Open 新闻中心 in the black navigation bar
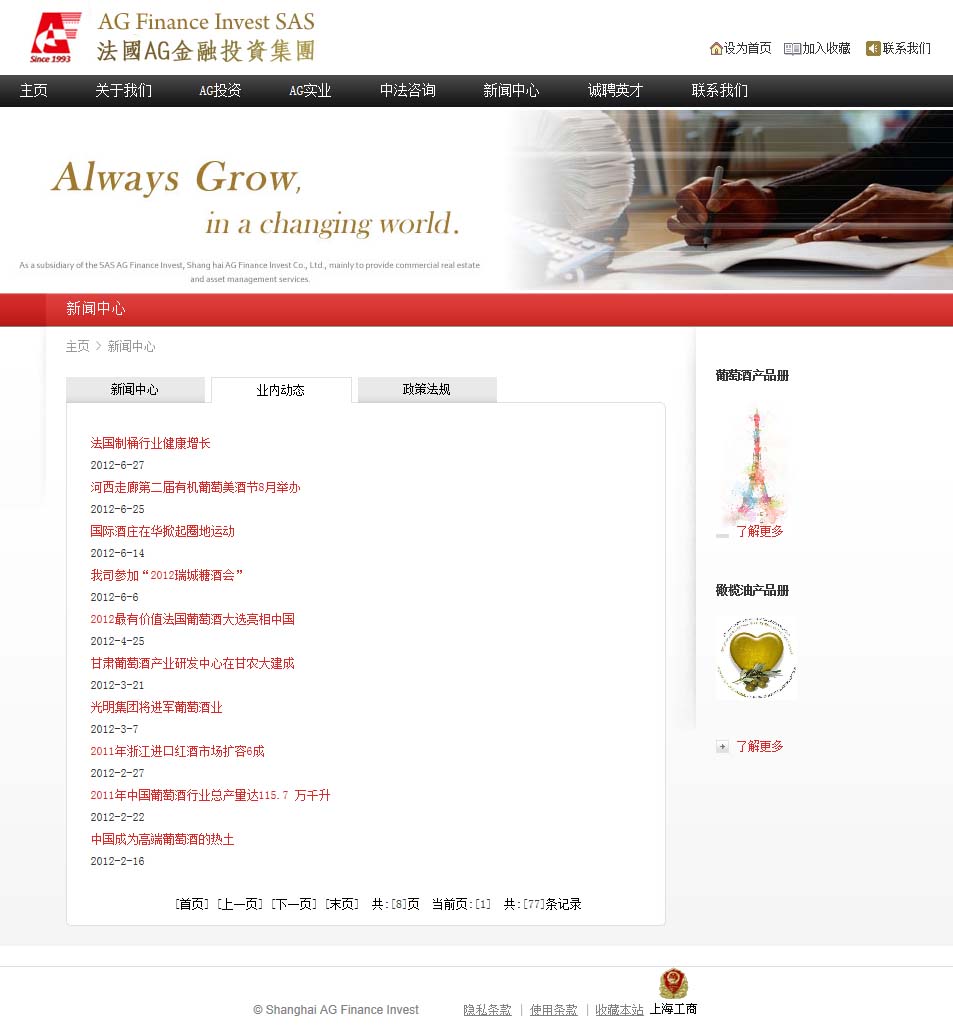 pyautogui.click(x=511, y=90)
